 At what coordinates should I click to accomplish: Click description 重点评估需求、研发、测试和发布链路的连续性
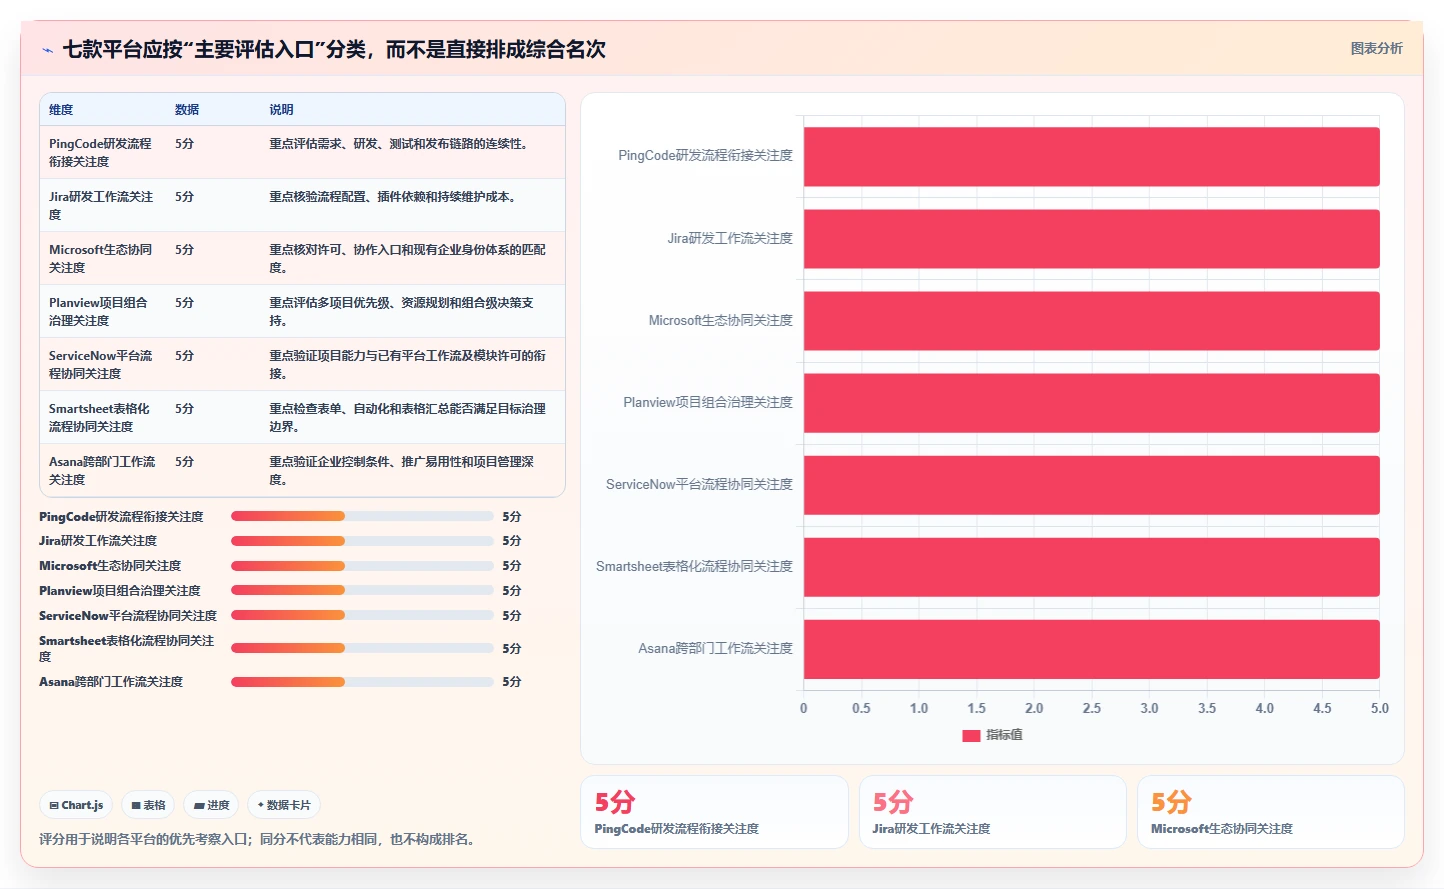[x=401, y=144]
